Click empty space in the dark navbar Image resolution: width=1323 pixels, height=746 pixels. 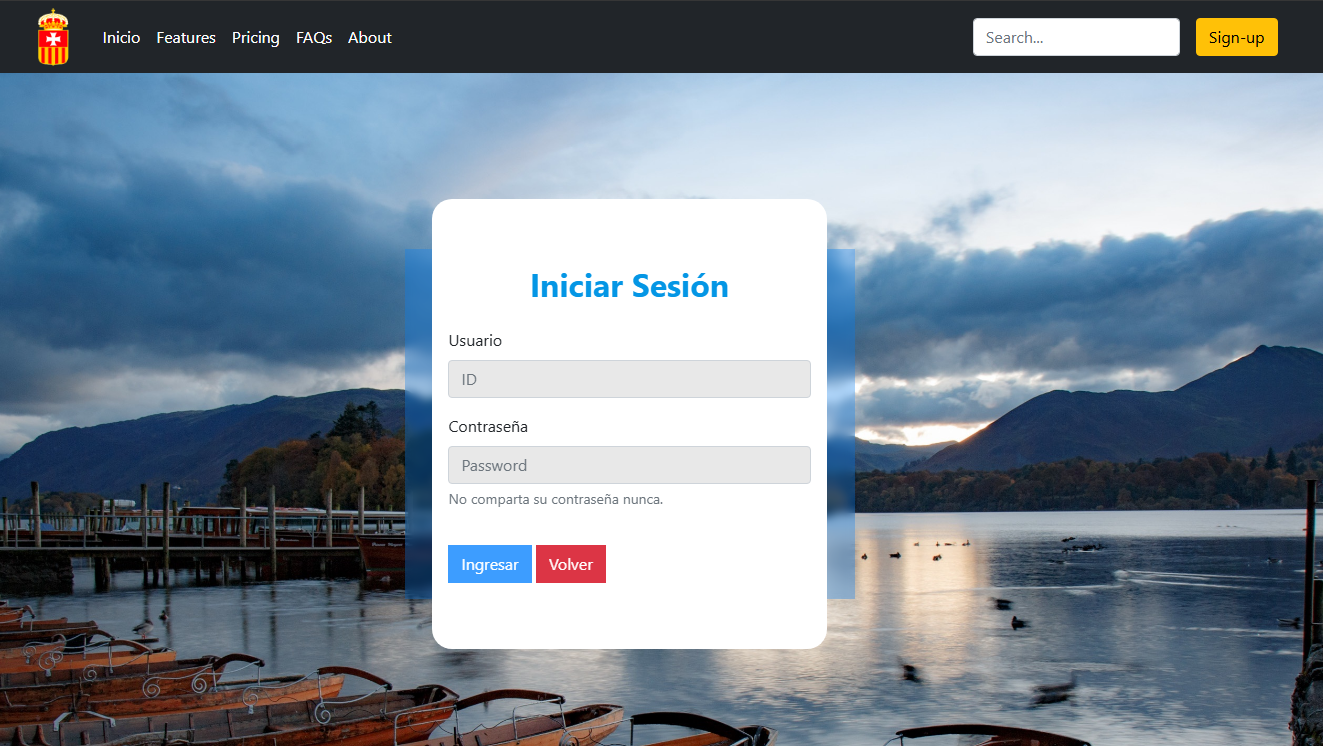tap(680, 38)
